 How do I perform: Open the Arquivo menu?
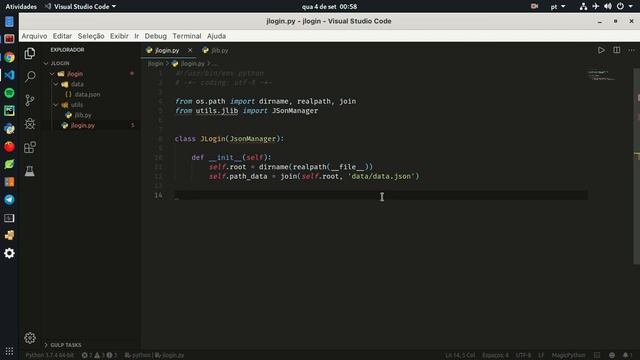tap(34, 36)
